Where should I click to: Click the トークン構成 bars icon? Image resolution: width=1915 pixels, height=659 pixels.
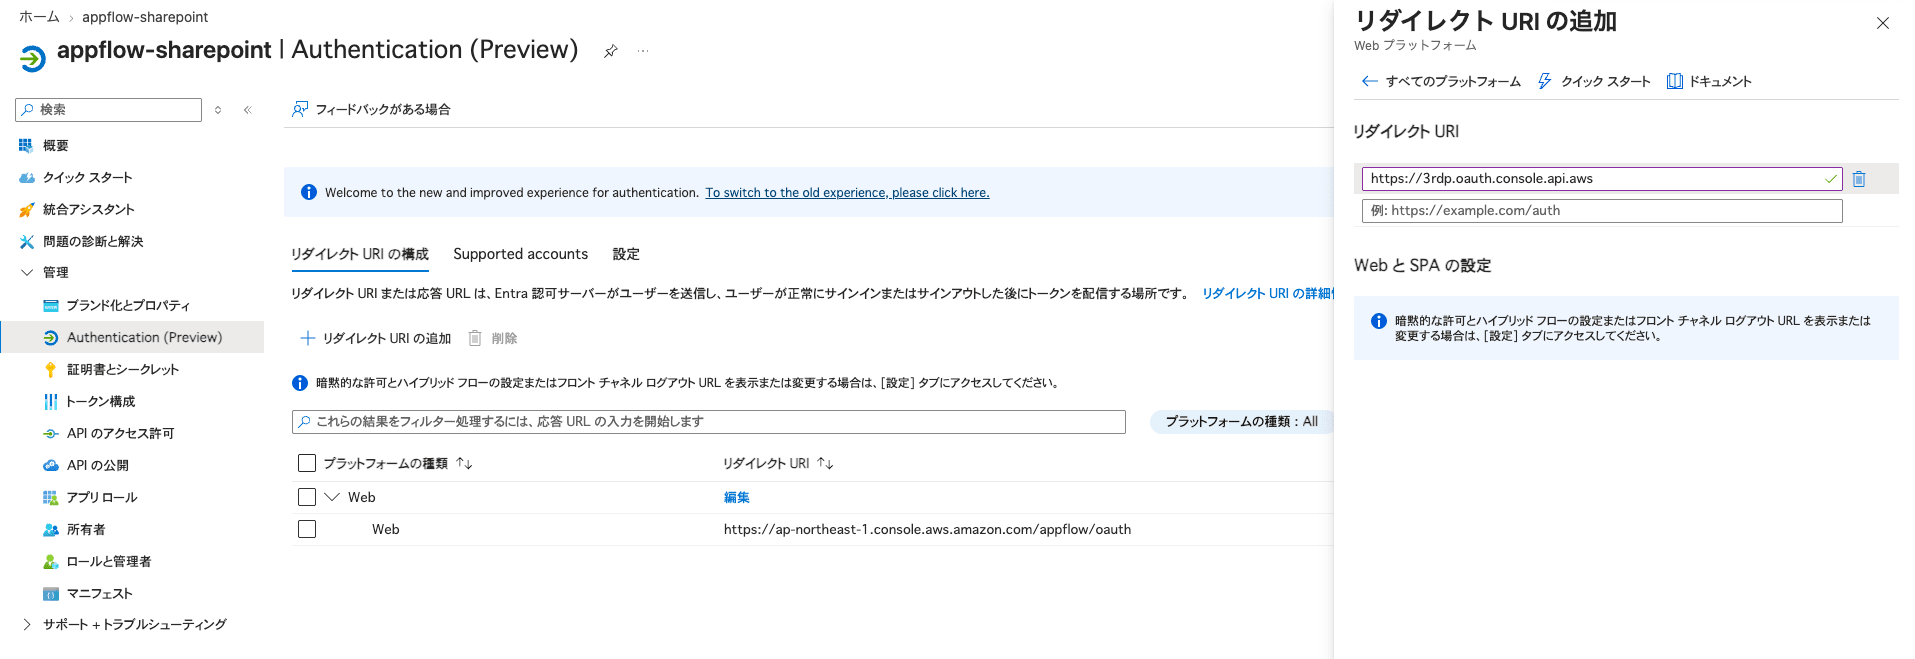[x=51, y=402]
